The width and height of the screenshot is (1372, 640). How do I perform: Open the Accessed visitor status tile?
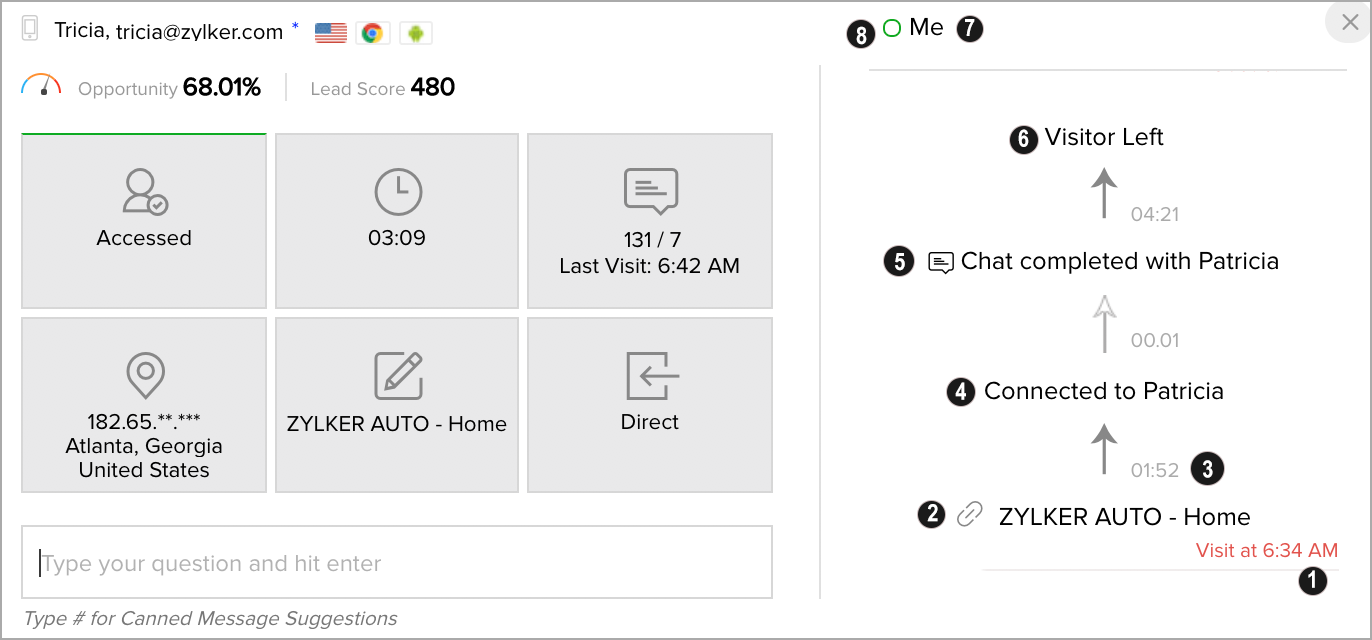tap(144, 221)
